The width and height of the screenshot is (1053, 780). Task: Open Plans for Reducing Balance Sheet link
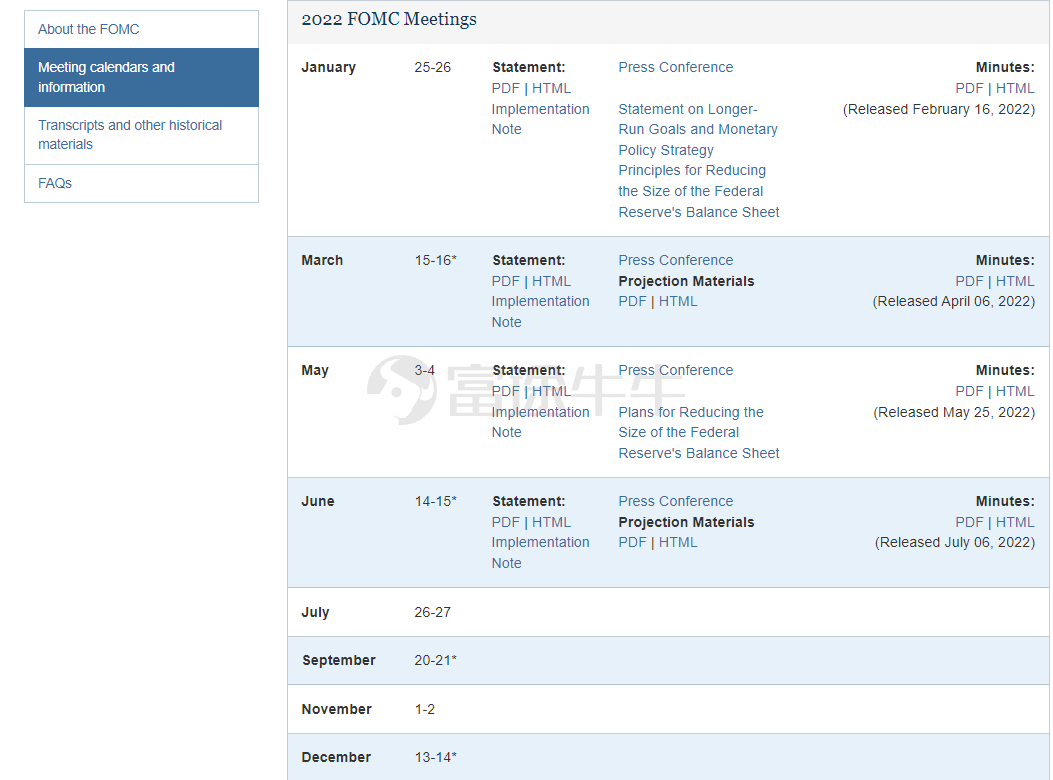[698, 433]
